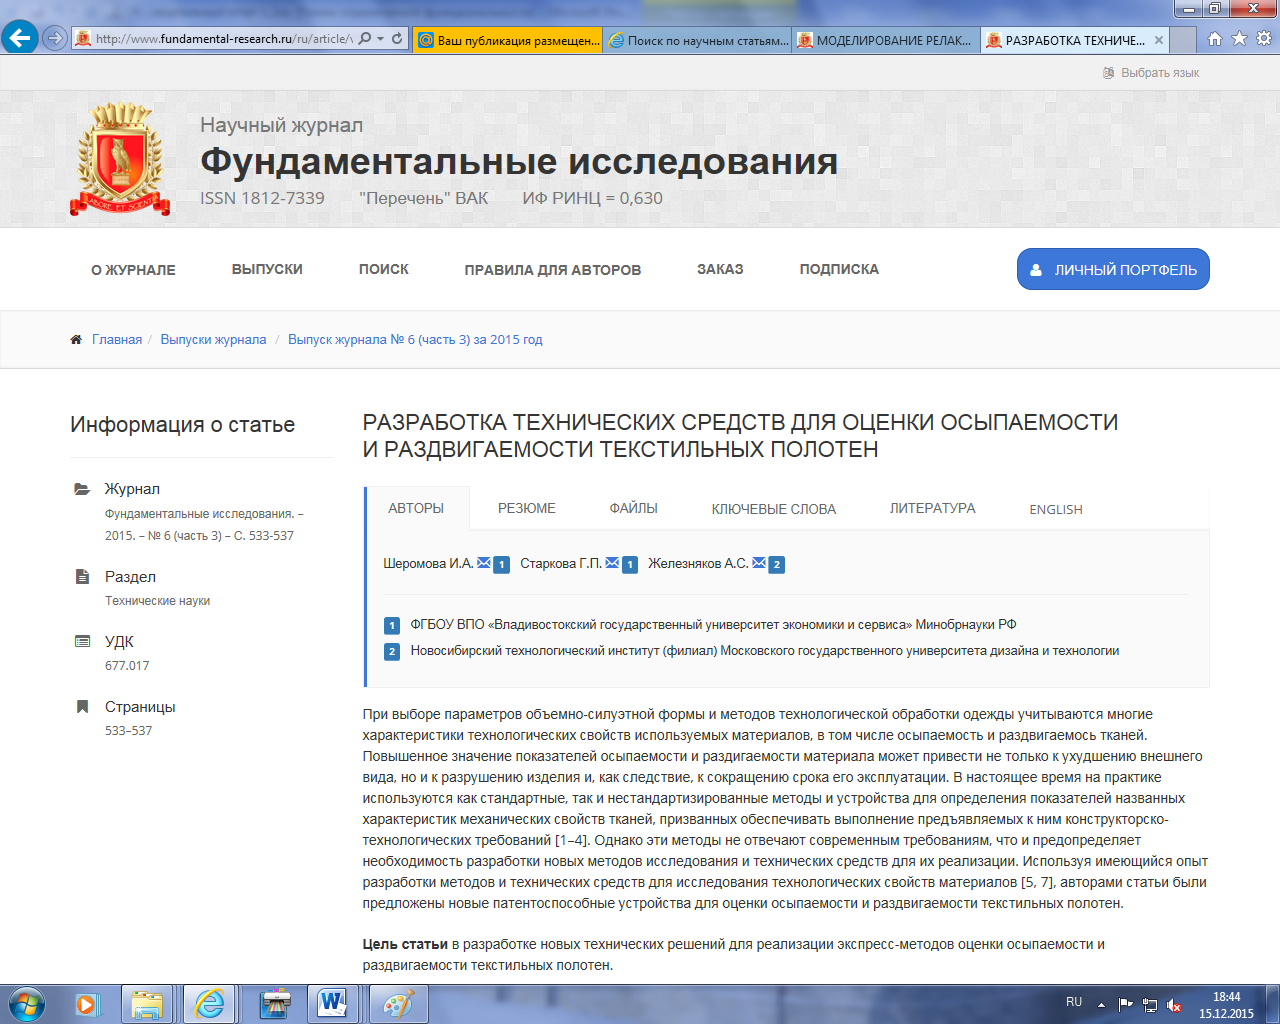Switch to the РЕЗЮМЕ tab
This screenshot has width=1280, height=1024.
pos(526,508)
